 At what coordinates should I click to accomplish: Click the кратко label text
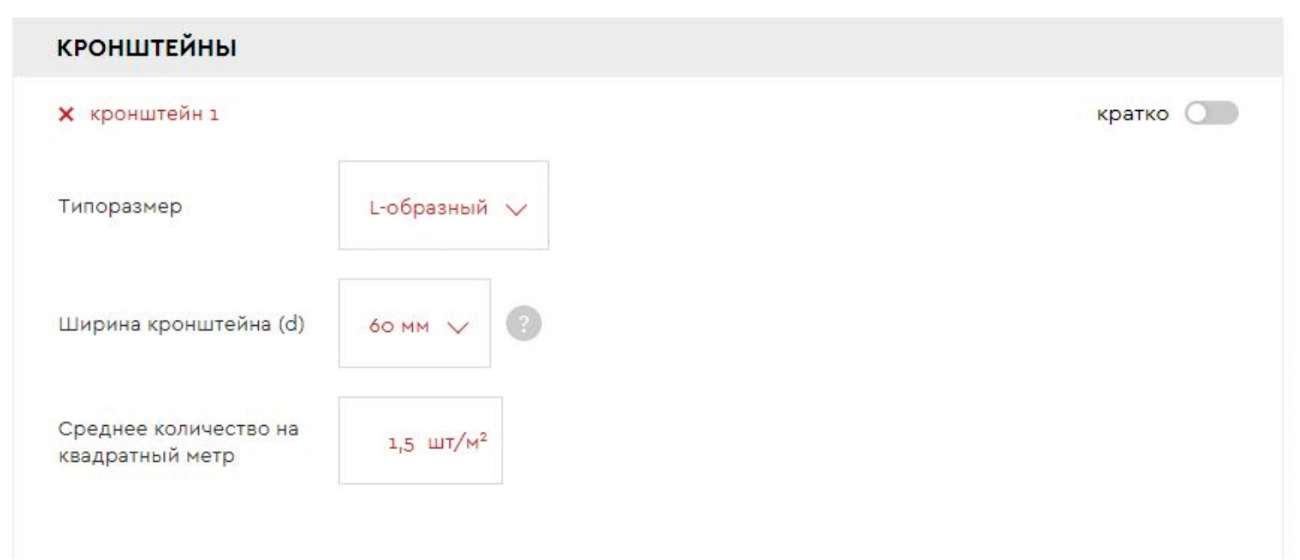[x=1133, y=114]
